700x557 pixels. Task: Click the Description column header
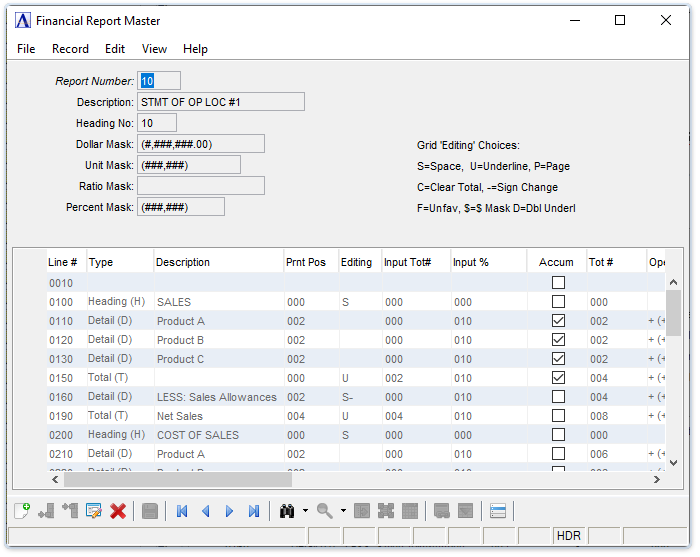[183, 263]
